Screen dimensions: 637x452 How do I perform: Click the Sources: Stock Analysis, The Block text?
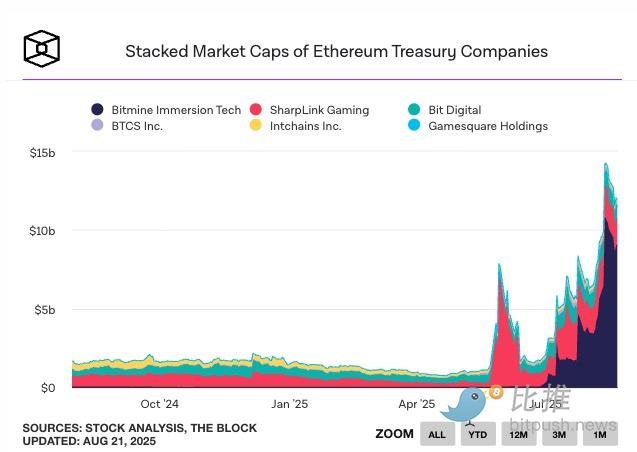click(139, 427)
